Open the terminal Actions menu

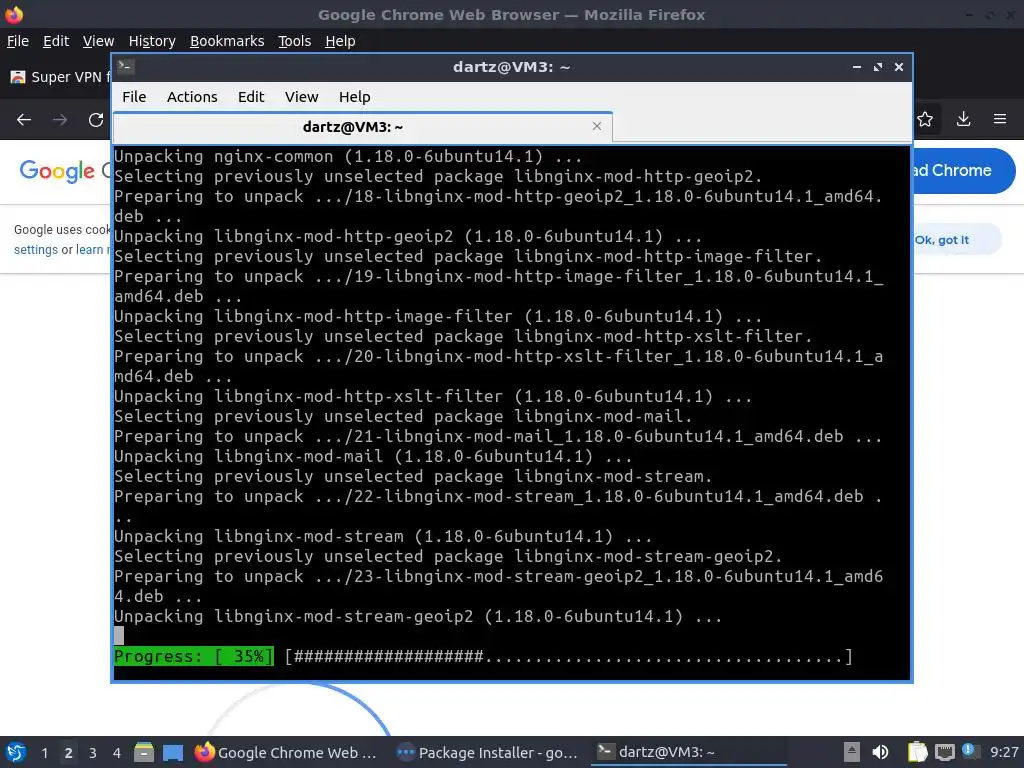click(192, 97)
